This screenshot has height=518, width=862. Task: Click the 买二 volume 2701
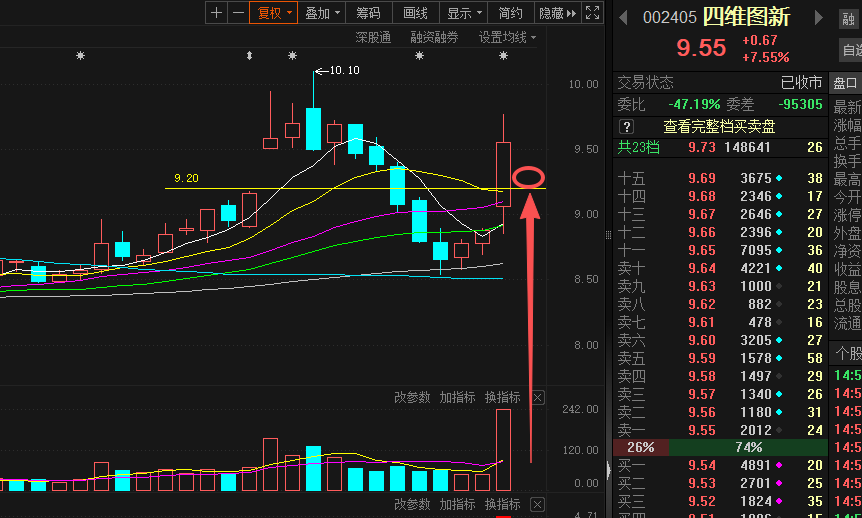755,483
